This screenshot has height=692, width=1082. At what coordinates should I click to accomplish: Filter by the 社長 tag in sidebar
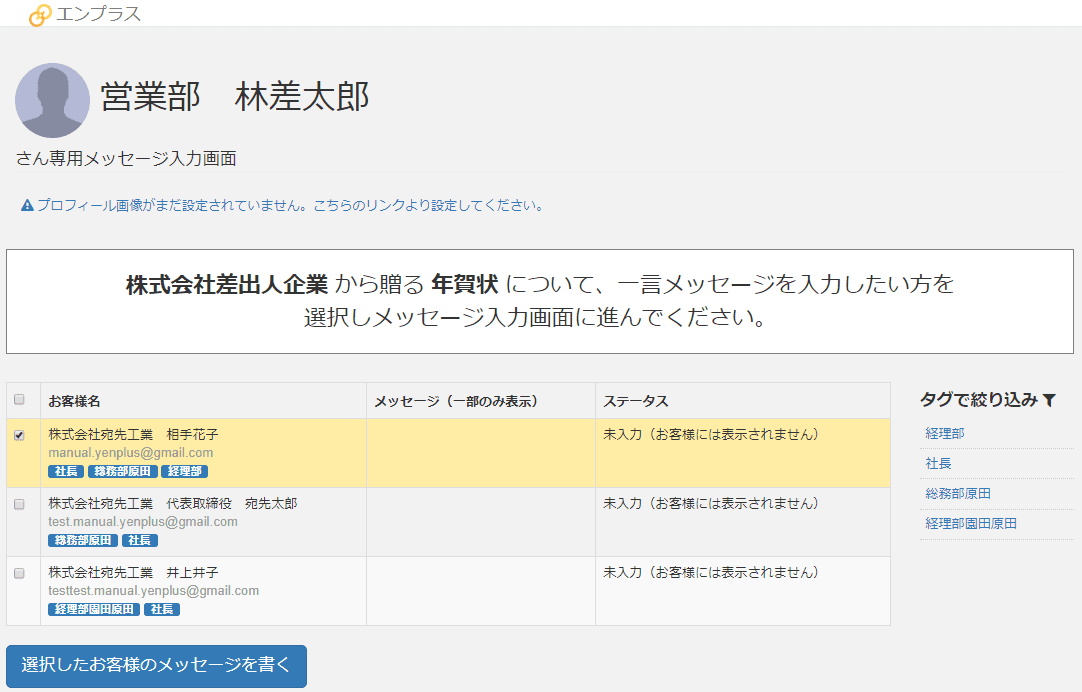pyautogui.click(x=938, y=464)
